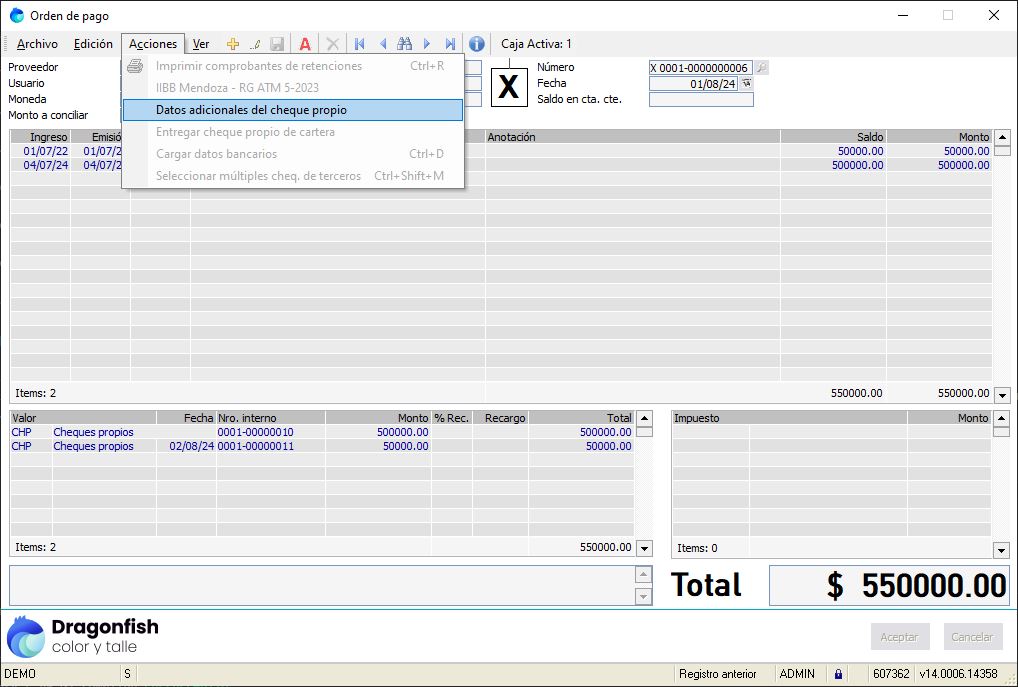Open the Edición menu
The width and height of the screenshot is (1018, 687).
(93, 44)
